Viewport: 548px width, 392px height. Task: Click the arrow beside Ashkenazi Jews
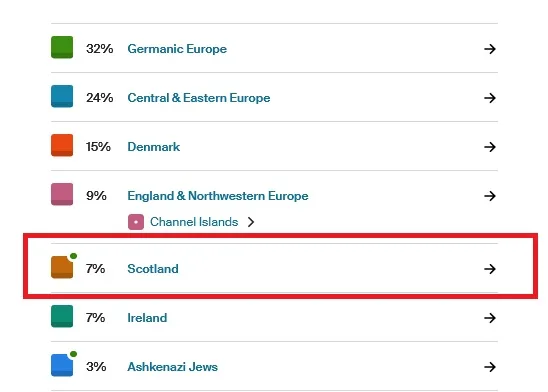click(x=490, y=367)
